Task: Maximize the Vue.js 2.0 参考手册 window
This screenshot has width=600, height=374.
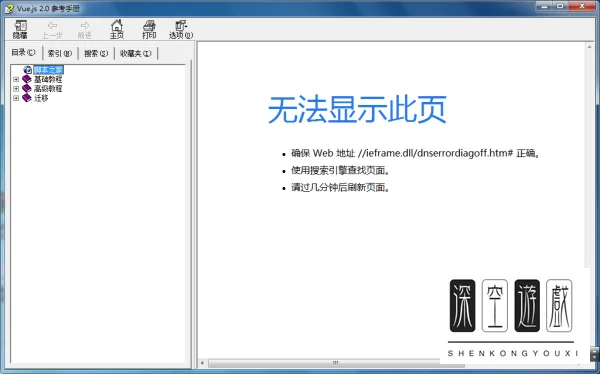Action: click(560, 6)
